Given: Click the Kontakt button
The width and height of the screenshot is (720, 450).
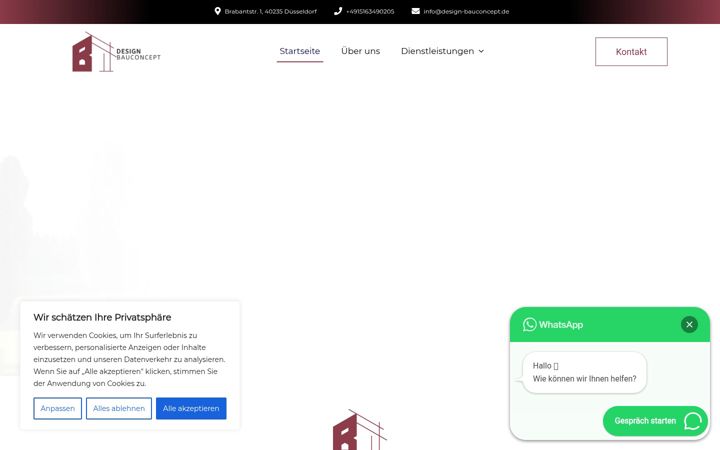Looking at the screenshot, I should (x=631, y=51).
